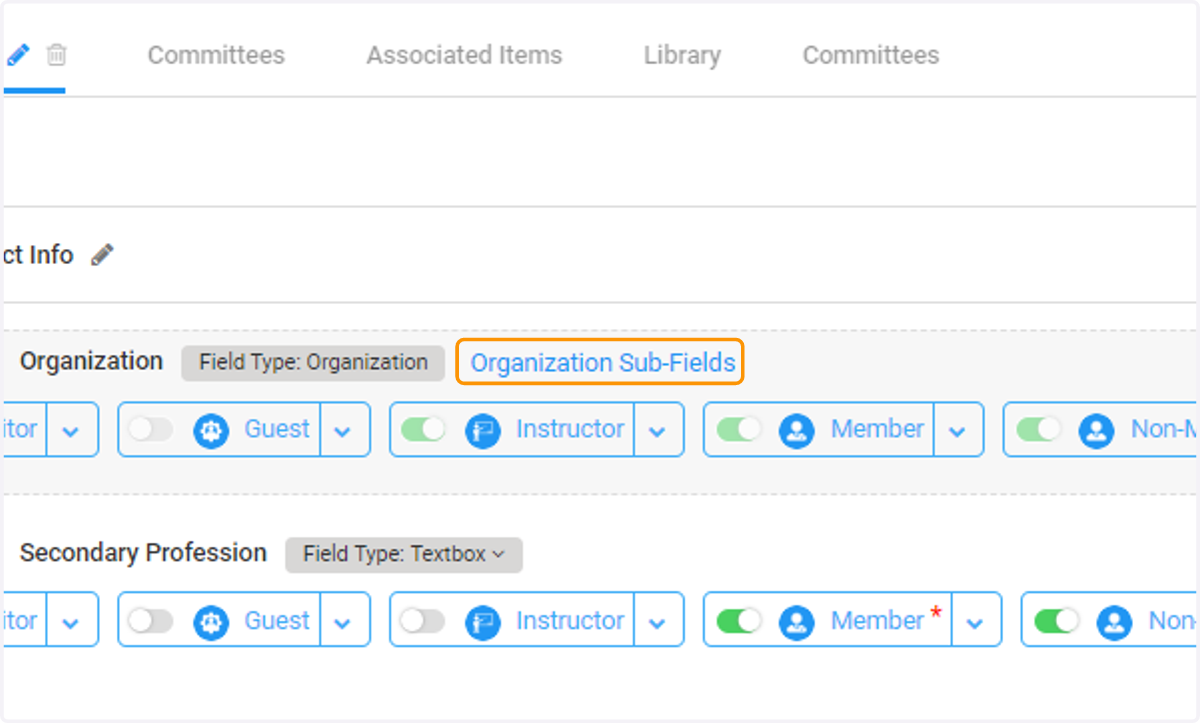This screenshot has width=1200, height=723.
Task: Switch to the first Committees tab
Action: click(216, 55)
